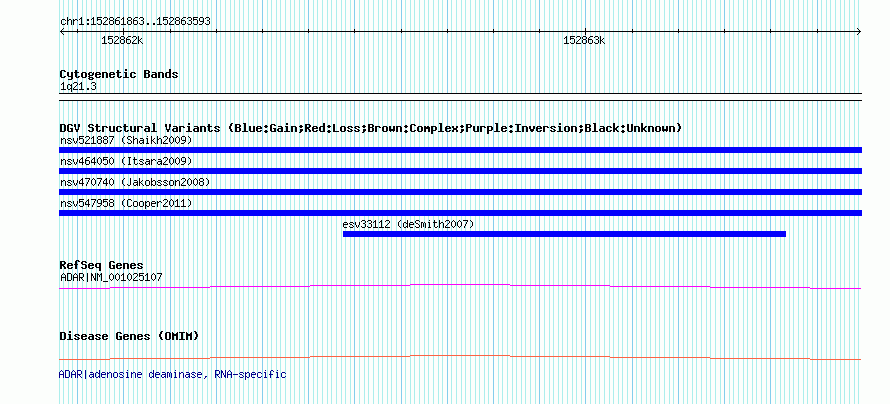
Task: Click the pink ADAR RefSeq gene line
Action: tap(460, 287)
